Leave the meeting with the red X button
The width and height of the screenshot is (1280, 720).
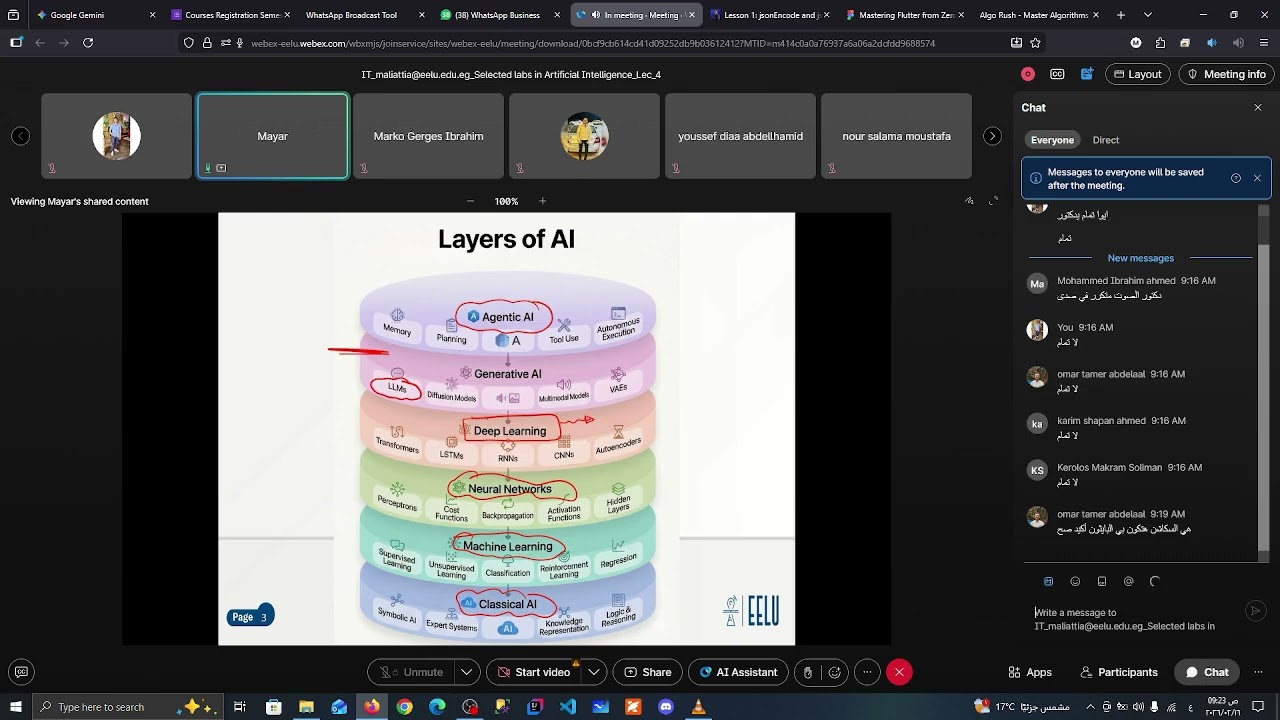[899, 672]
